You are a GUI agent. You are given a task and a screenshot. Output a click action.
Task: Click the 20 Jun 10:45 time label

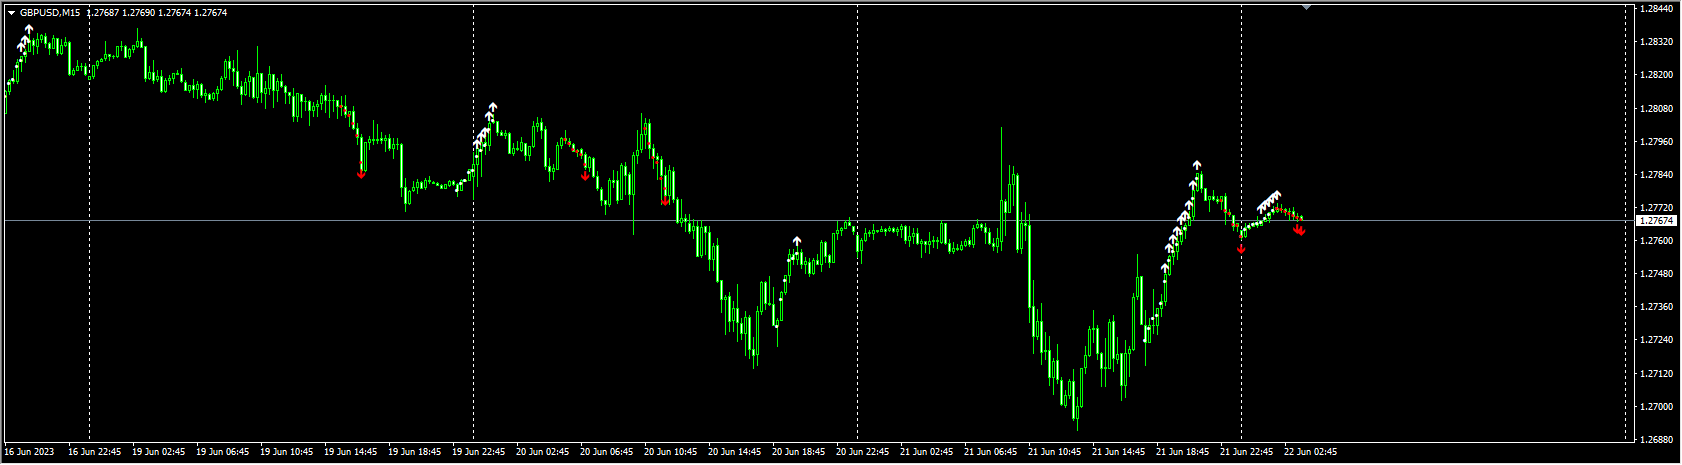[x=670, y=452]
